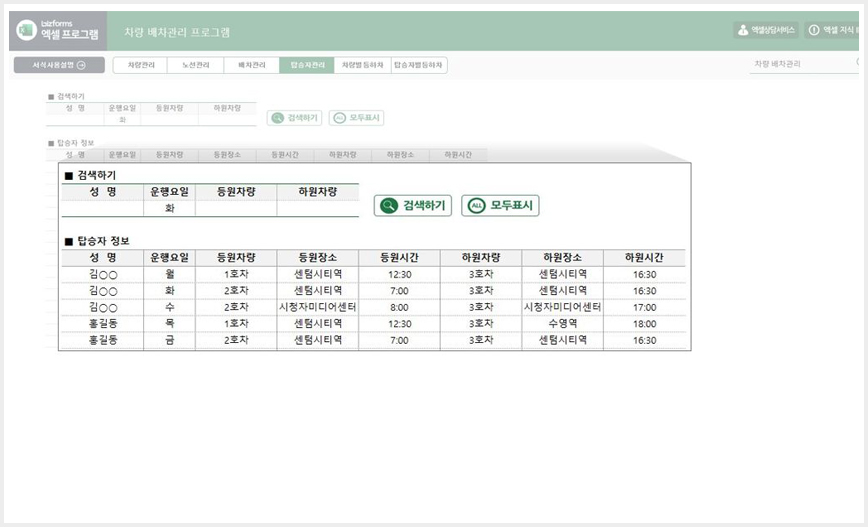Select 홍길동 name in the 금 row
This screenshot has height=527, width=868.
click(102, 340)
